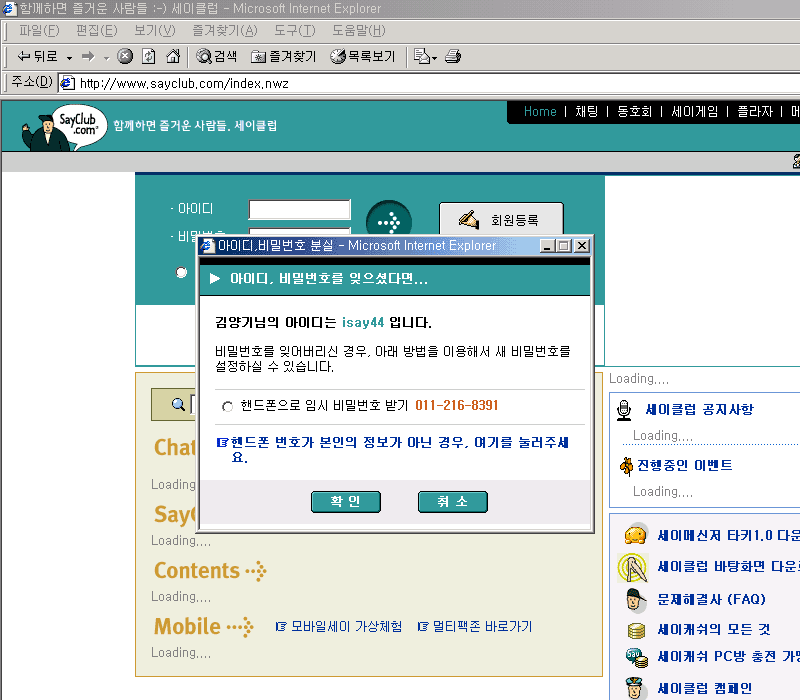Viewport: 800px width, 700px height.
Task: Open the 보기(V) menu
Action: coord(155,31)
